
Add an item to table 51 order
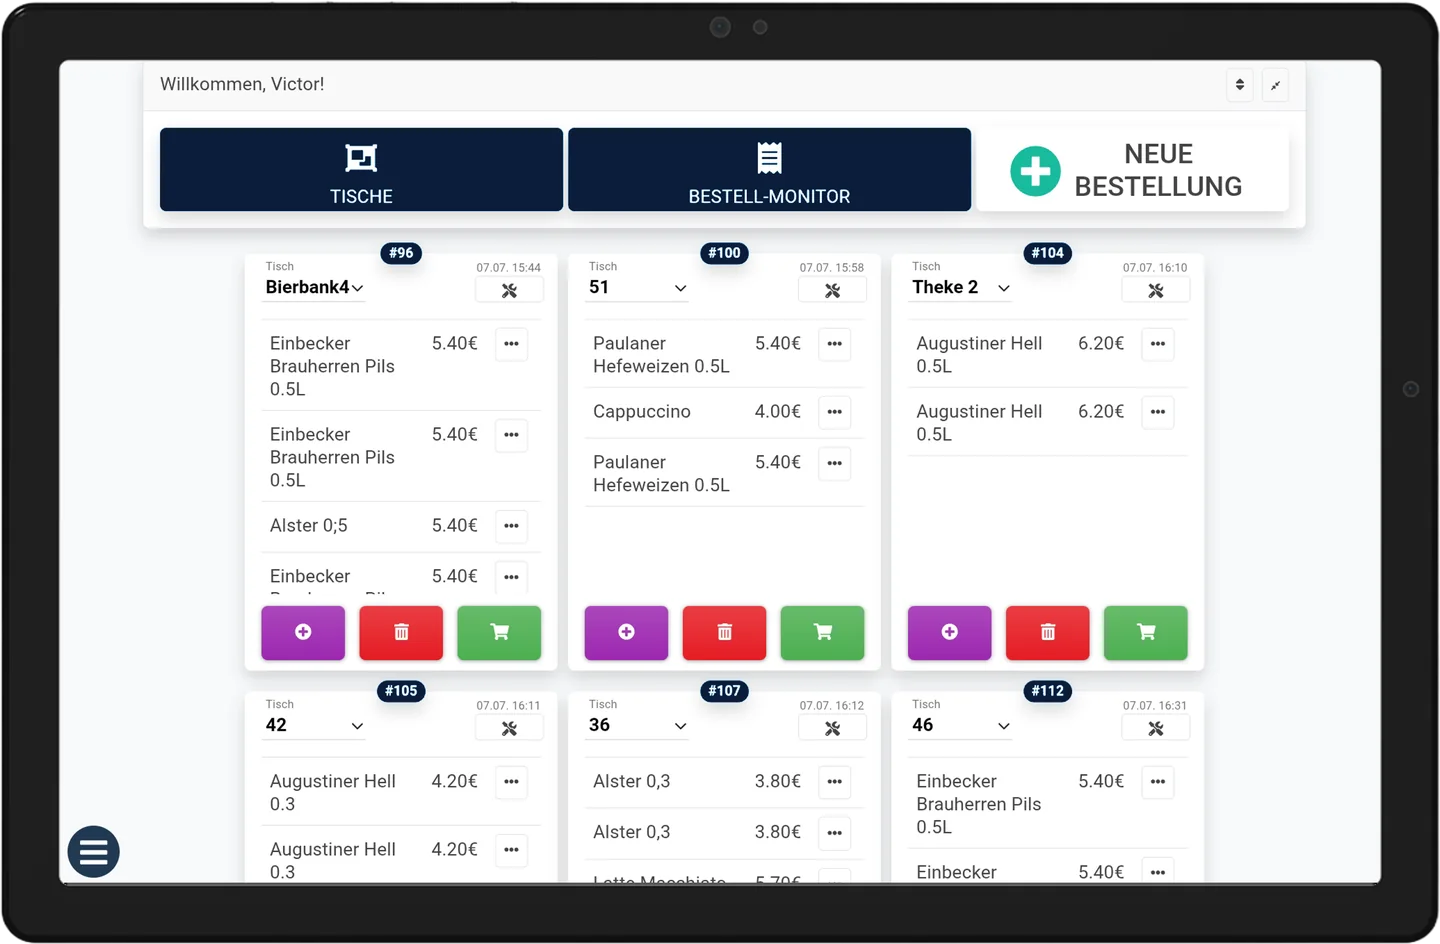pos(626,632)
